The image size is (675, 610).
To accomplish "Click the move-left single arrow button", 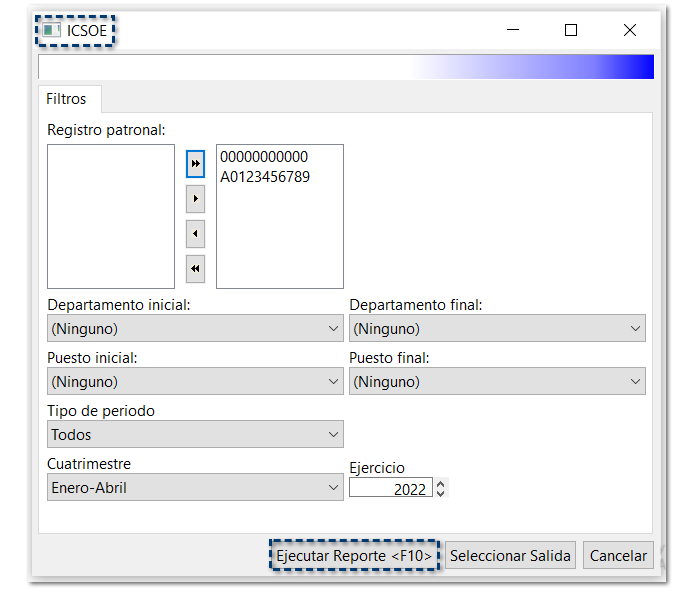I will click(196, 234).
